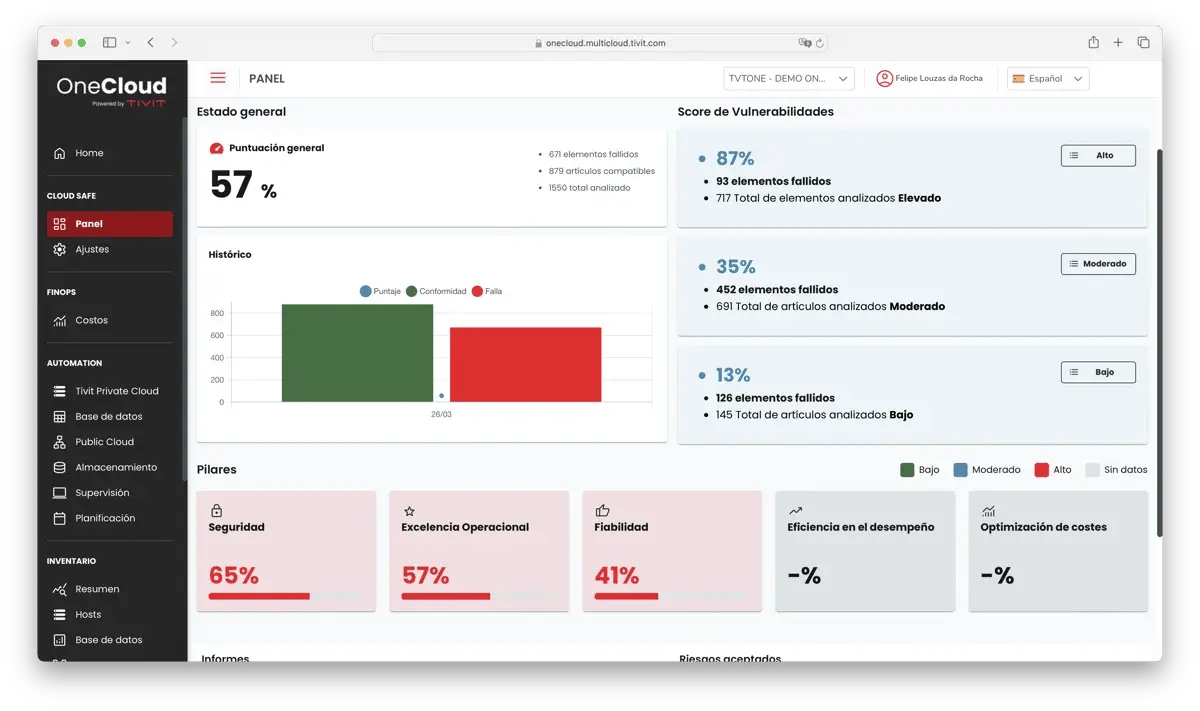Click the Alto list button

coord(1098,155)
